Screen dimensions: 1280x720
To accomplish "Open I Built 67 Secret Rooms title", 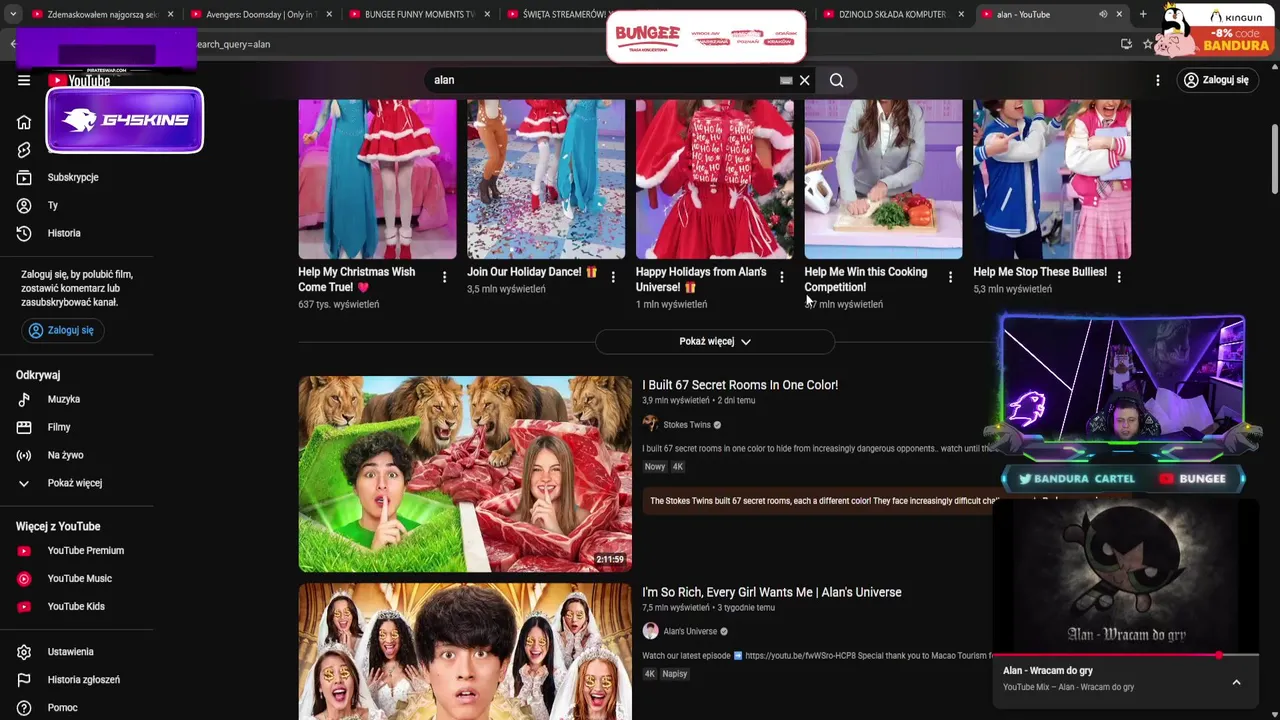I will pyautogui.click(x=740, y=385).
